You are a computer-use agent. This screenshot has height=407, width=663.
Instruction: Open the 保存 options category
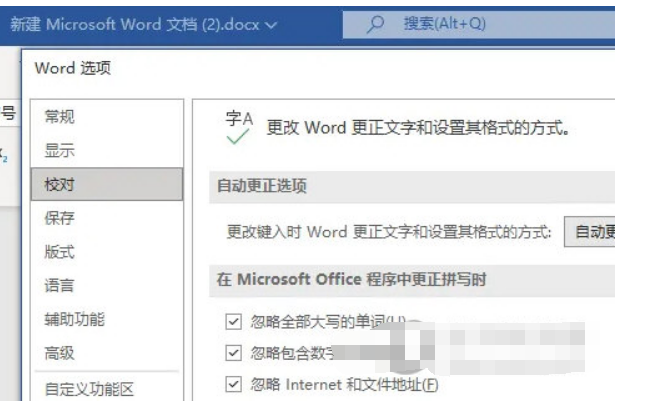pos(107,218)
